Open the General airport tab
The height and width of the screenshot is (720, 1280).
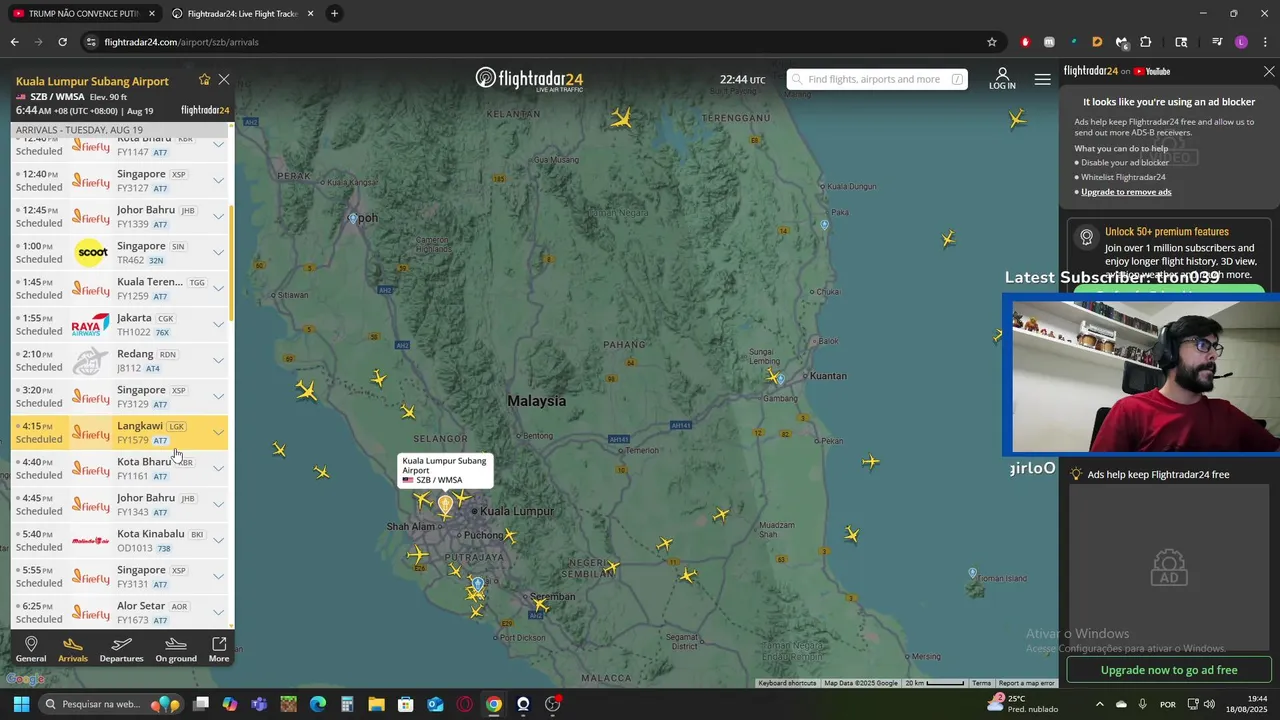click(31, 649)
